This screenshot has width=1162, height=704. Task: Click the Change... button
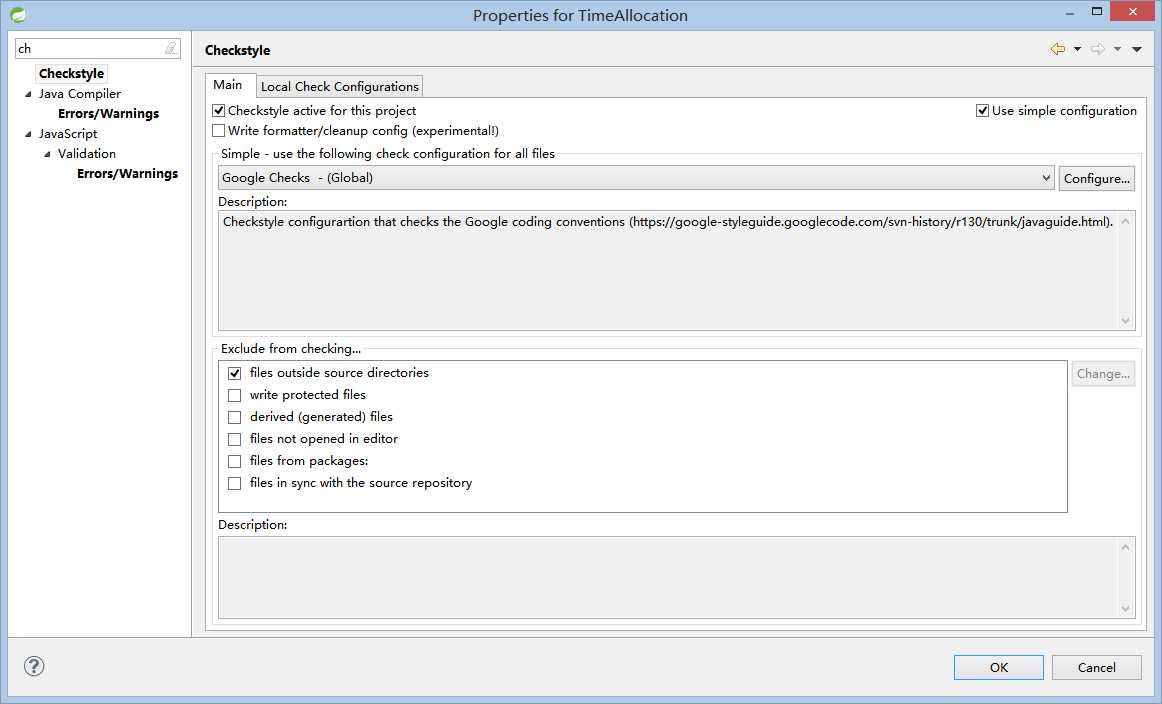(x=1103, y=373)
